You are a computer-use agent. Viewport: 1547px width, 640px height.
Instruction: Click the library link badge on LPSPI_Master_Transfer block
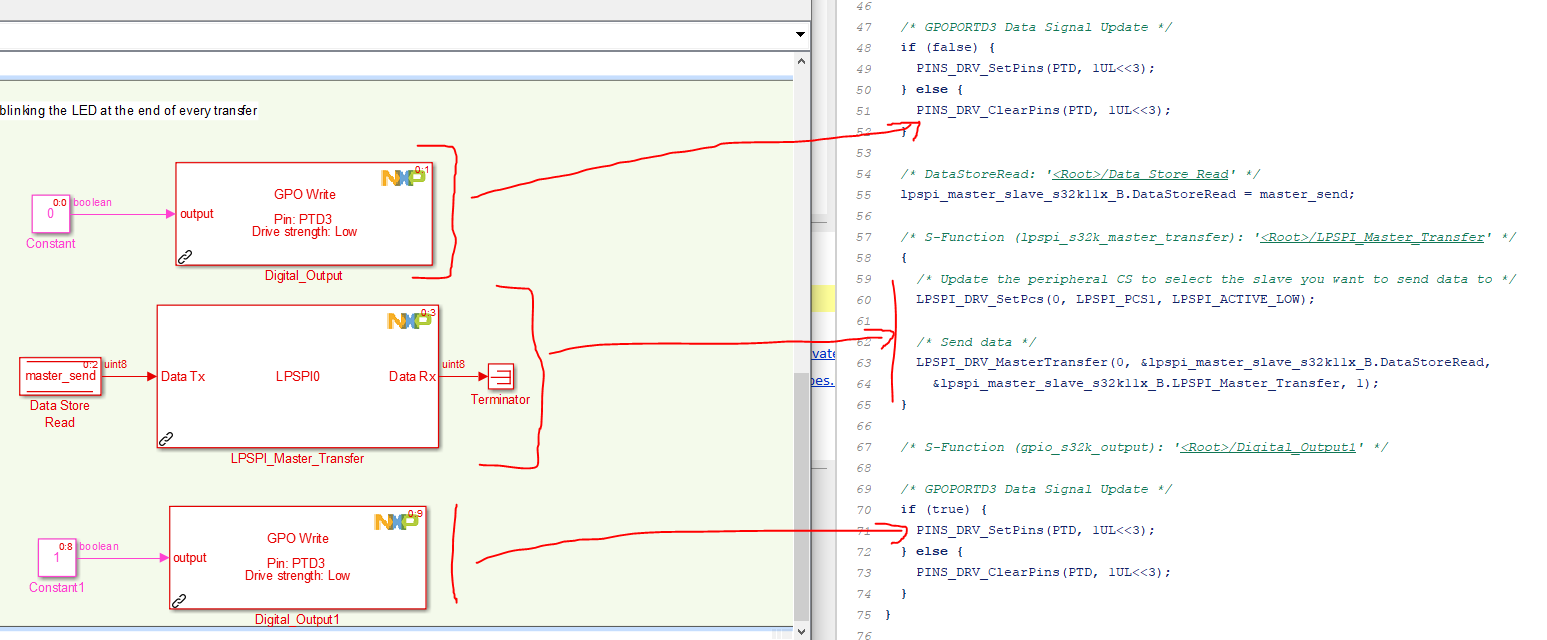[167, 437]
